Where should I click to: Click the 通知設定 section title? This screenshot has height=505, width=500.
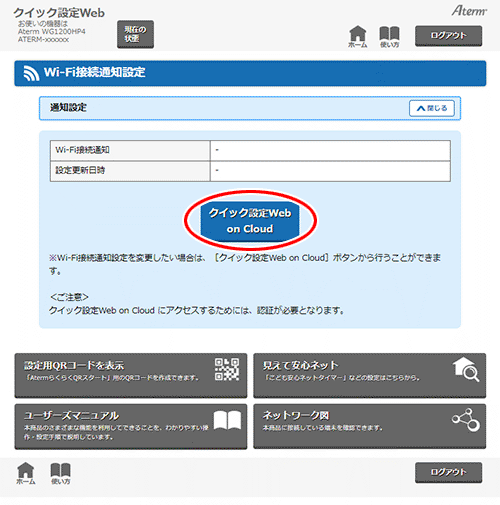[68, 108]
